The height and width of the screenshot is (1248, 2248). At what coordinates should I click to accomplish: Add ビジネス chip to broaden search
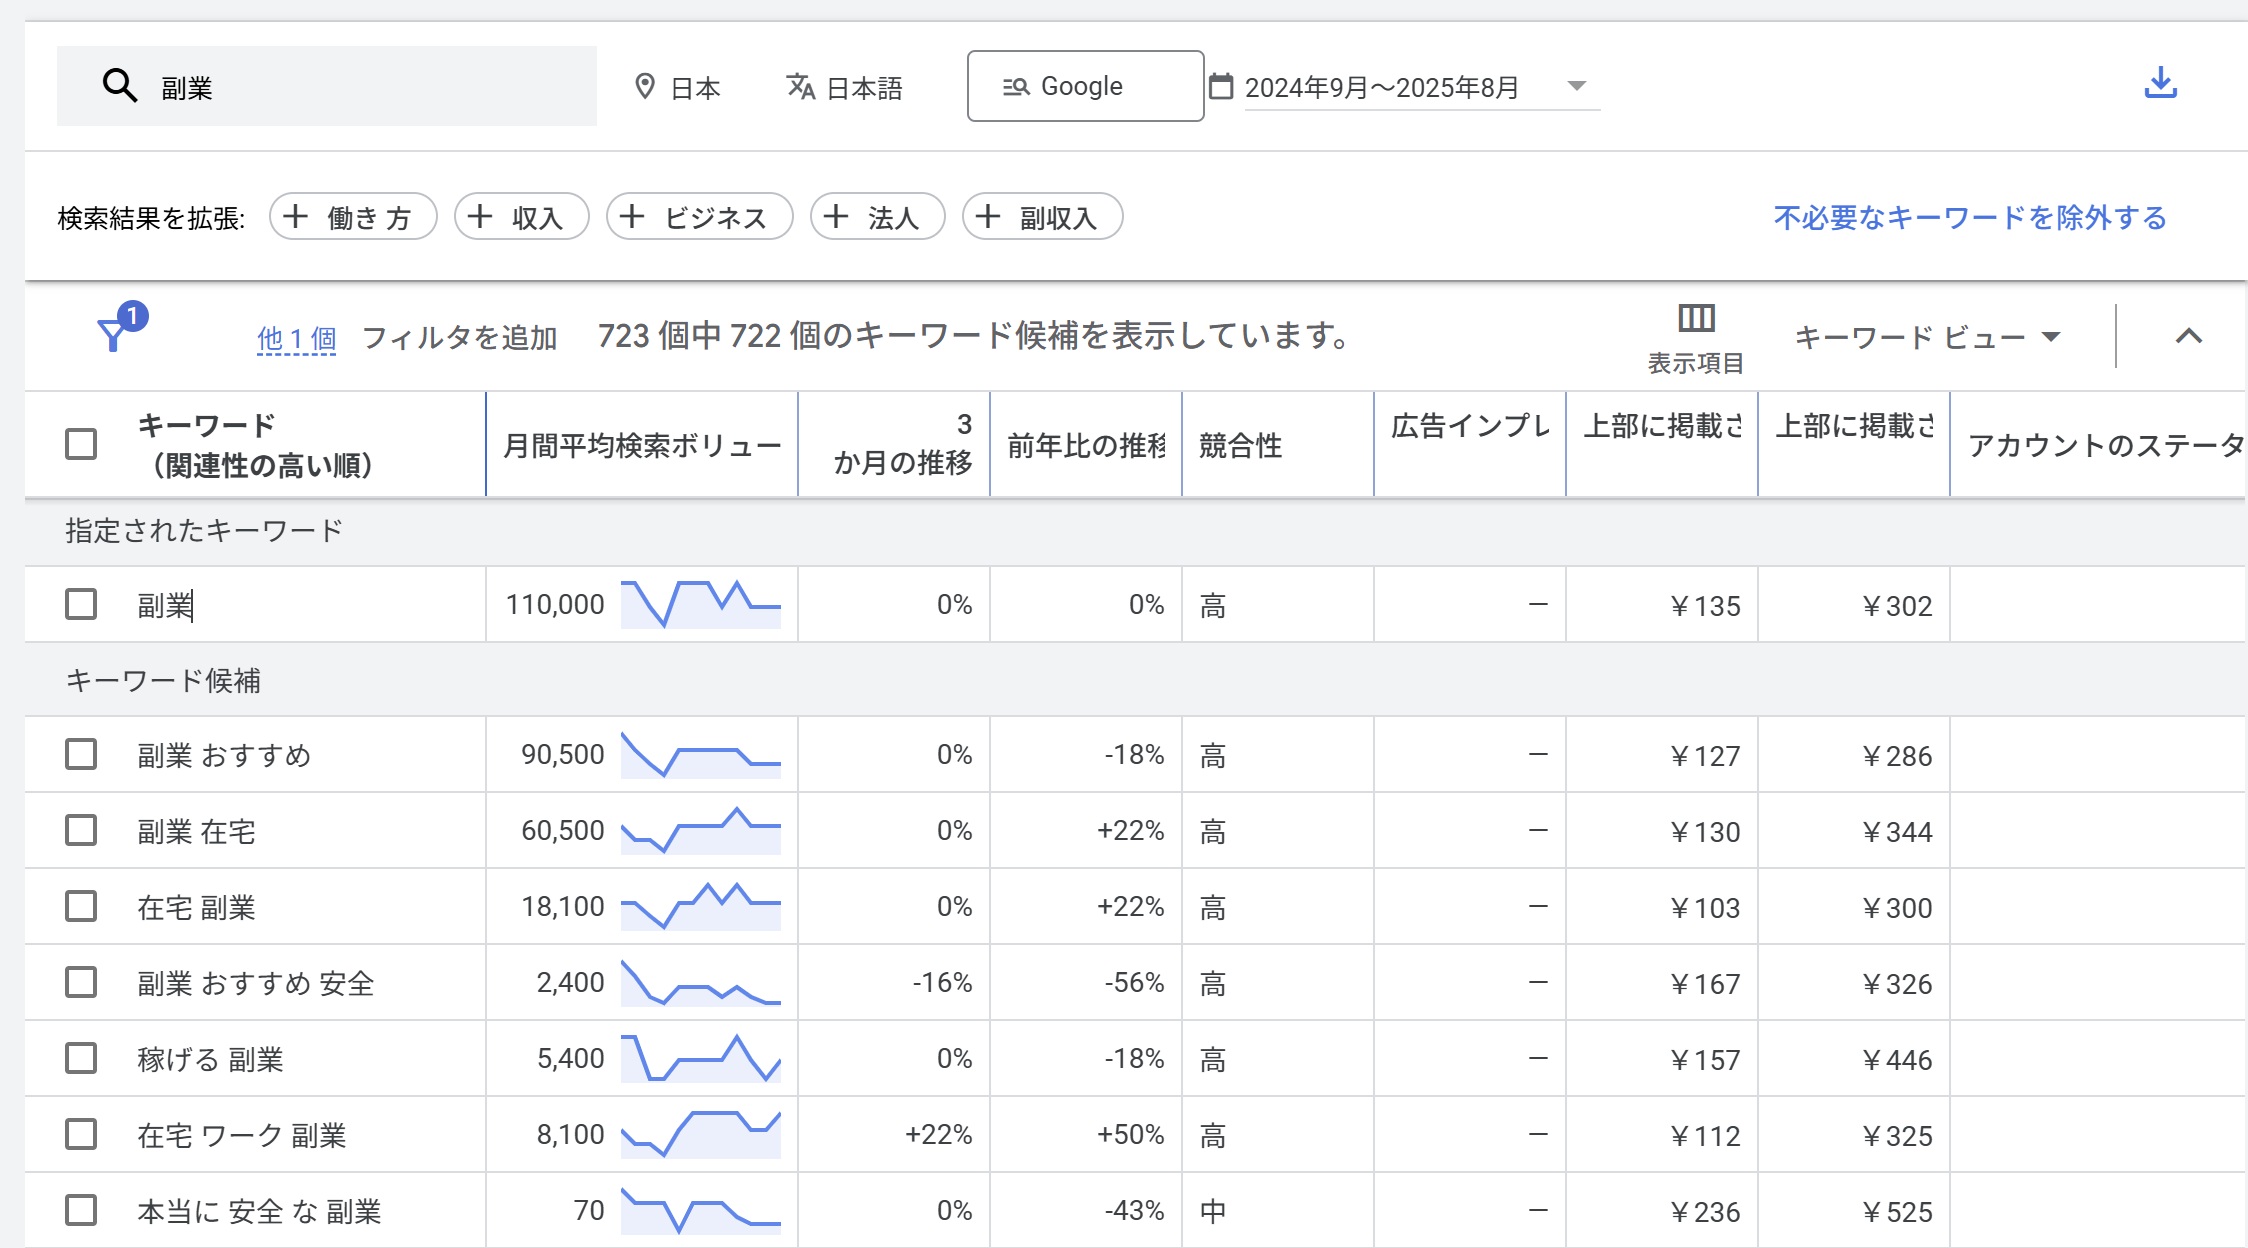[x=699, y=217]
